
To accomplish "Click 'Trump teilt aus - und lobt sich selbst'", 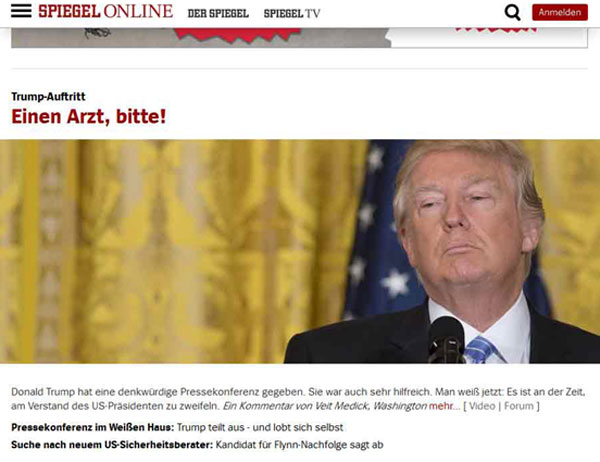I will (x=260, y=427).
